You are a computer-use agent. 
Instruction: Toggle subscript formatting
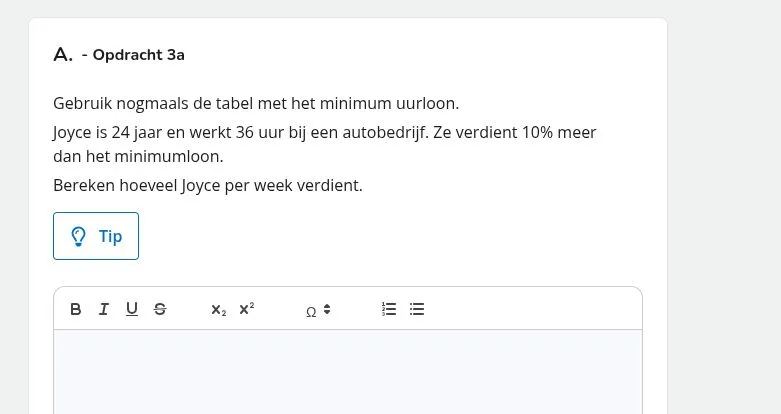(218, 310)
